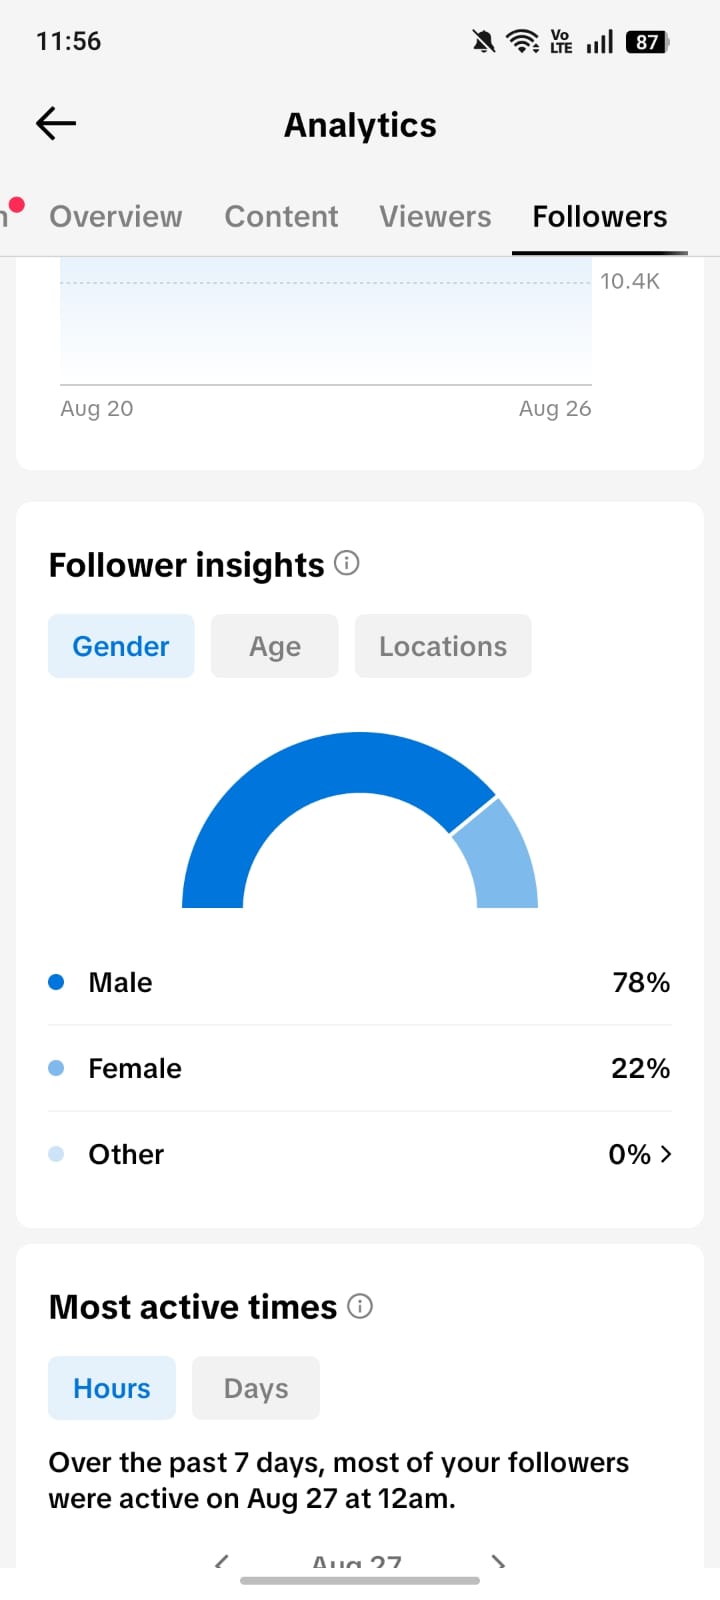720x1600 pixels.
Task: Select the Gender filter chip
Action: pos(121,646)
